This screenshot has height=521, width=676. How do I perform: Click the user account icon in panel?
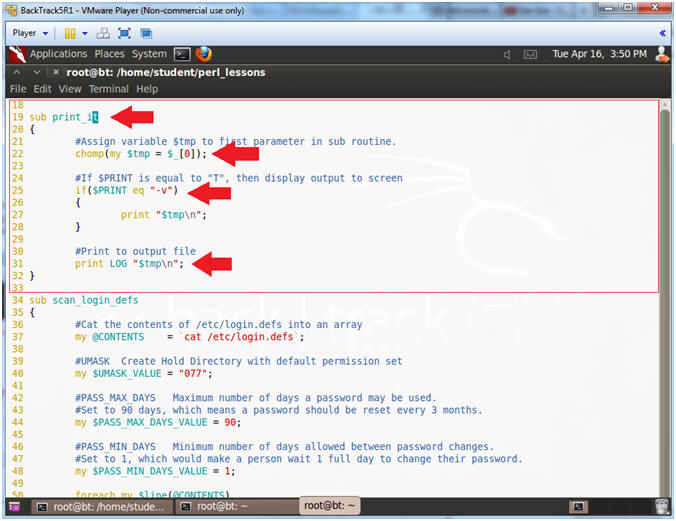(x=663, y=54)
